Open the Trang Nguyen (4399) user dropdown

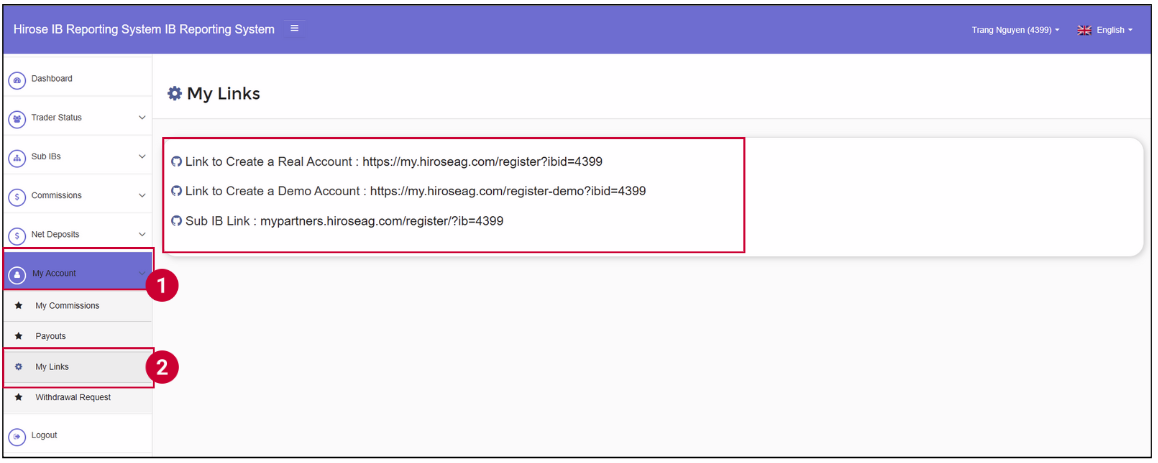tap(1014, 31)
